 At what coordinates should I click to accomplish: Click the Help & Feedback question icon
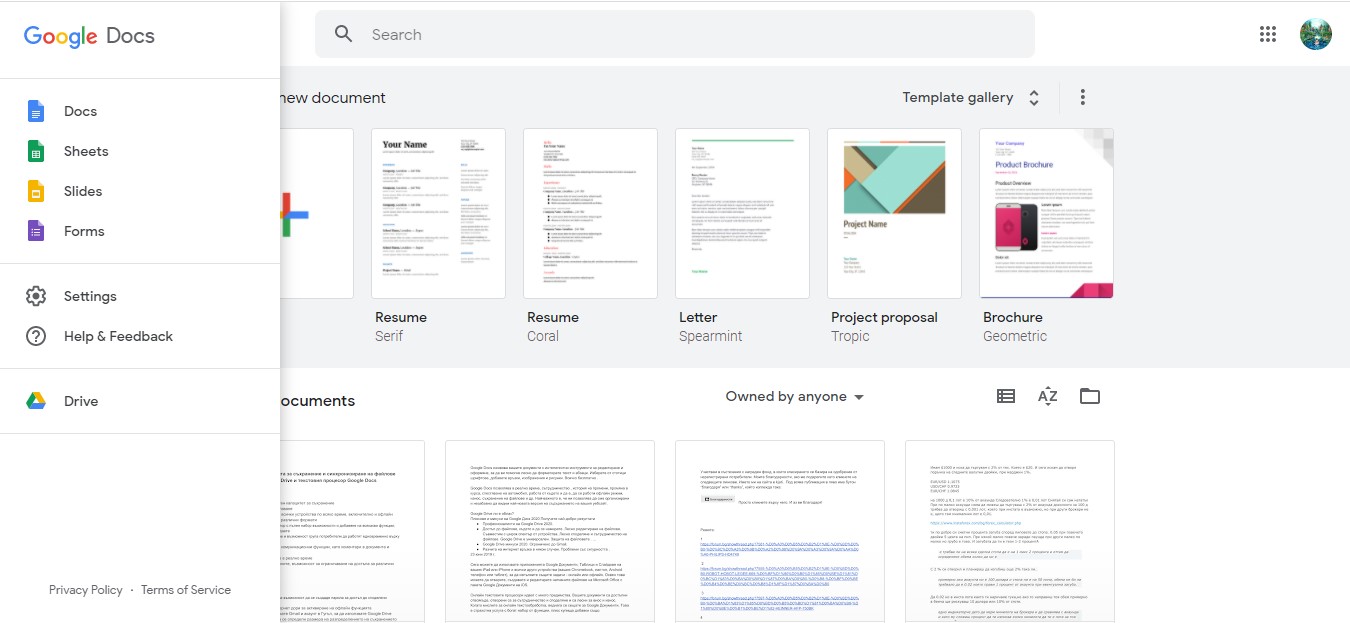pyautogui.click(x=36, y=336)
